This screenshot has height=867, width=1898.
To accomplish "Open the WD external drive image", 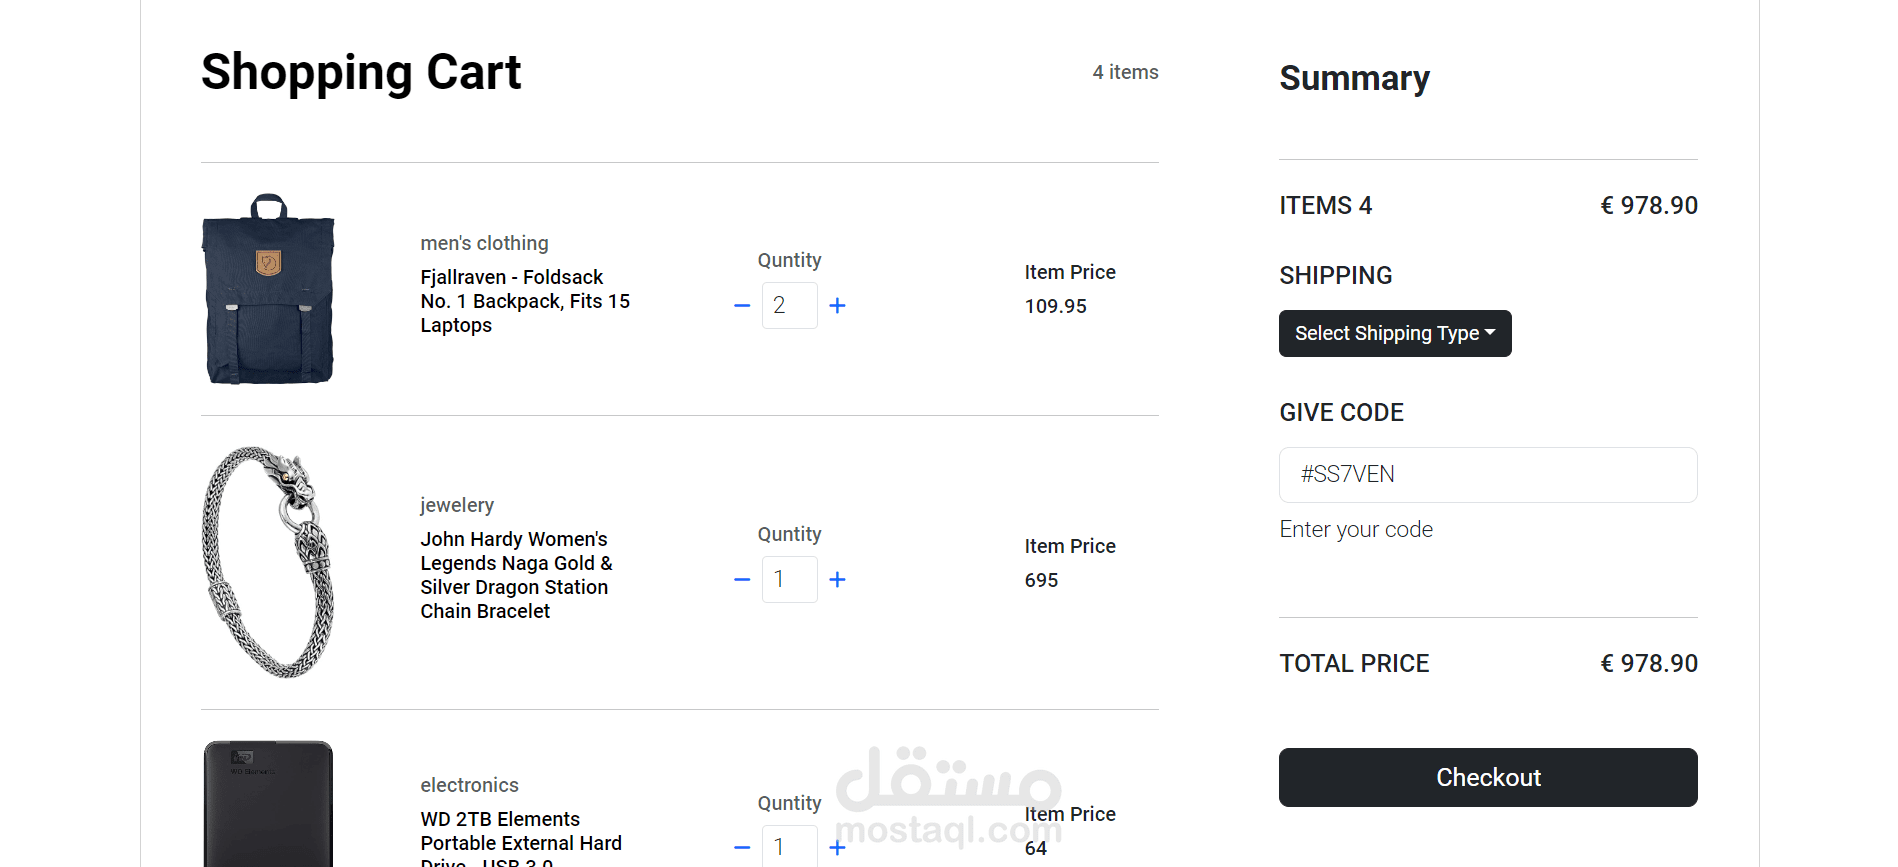I will pyautogui.click(x=268, y=803).
